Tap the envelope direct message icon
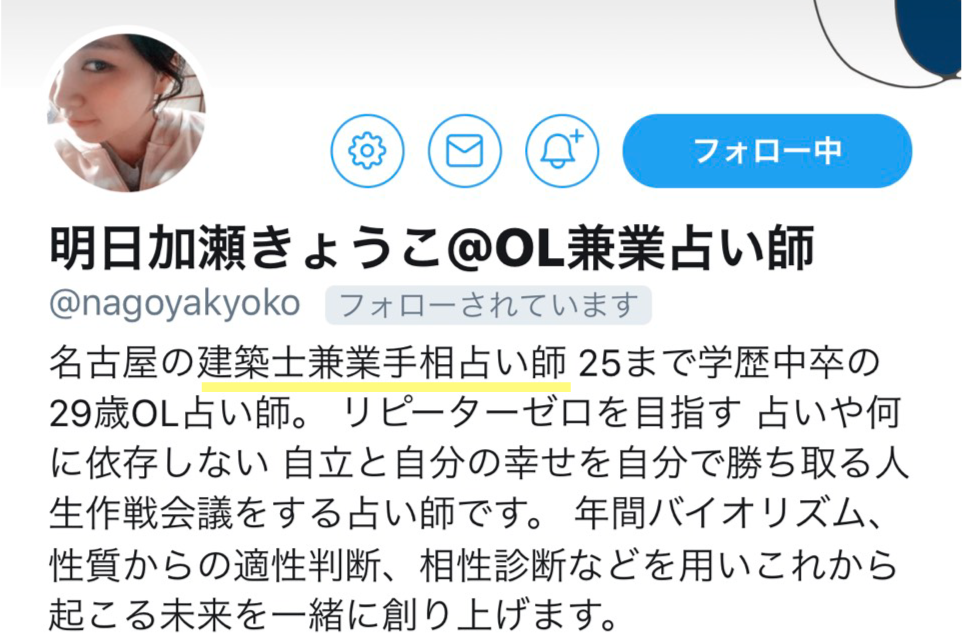Image resolution: width=963 pixels, height=643 pixels. click(464, 150)
